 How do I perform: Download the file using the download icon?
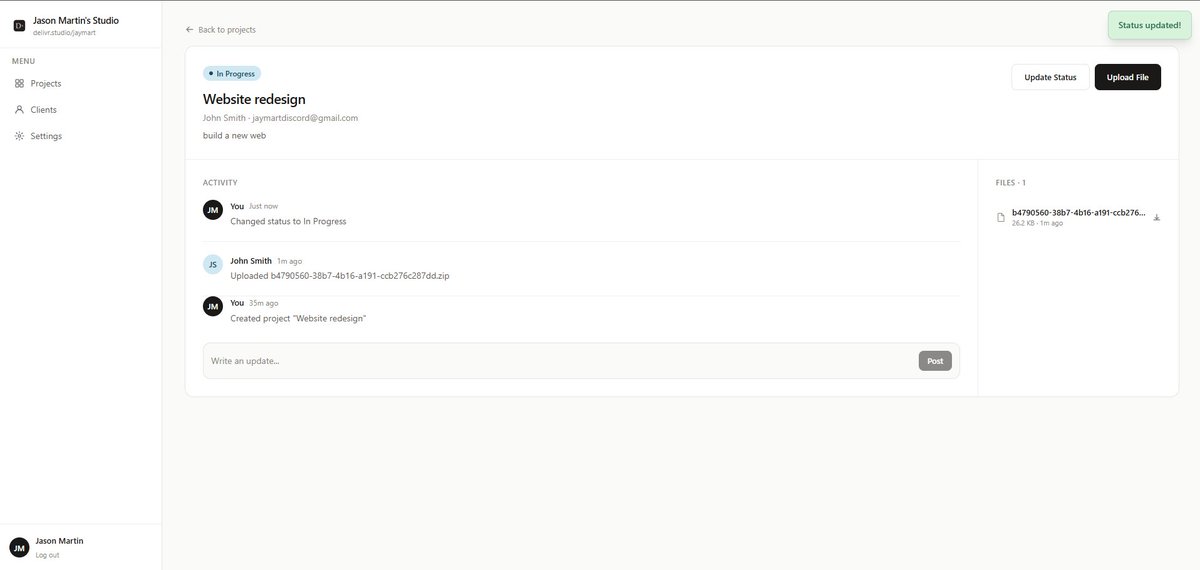(x=1157, y=217)
